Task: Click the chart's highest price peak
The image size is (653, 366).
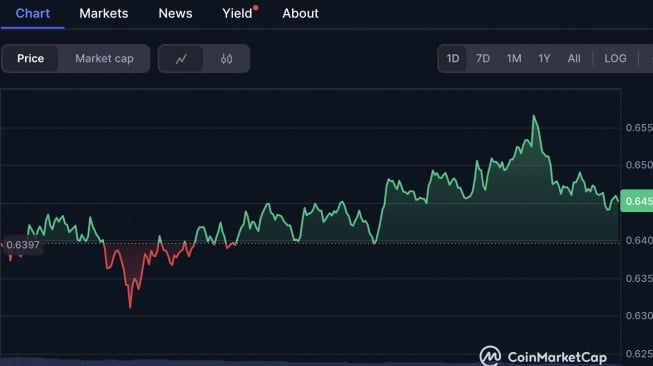Action: (x=534, y=116)
